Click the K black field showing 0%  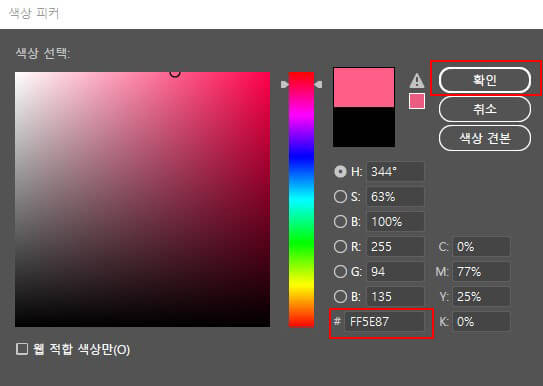[481, 322]
